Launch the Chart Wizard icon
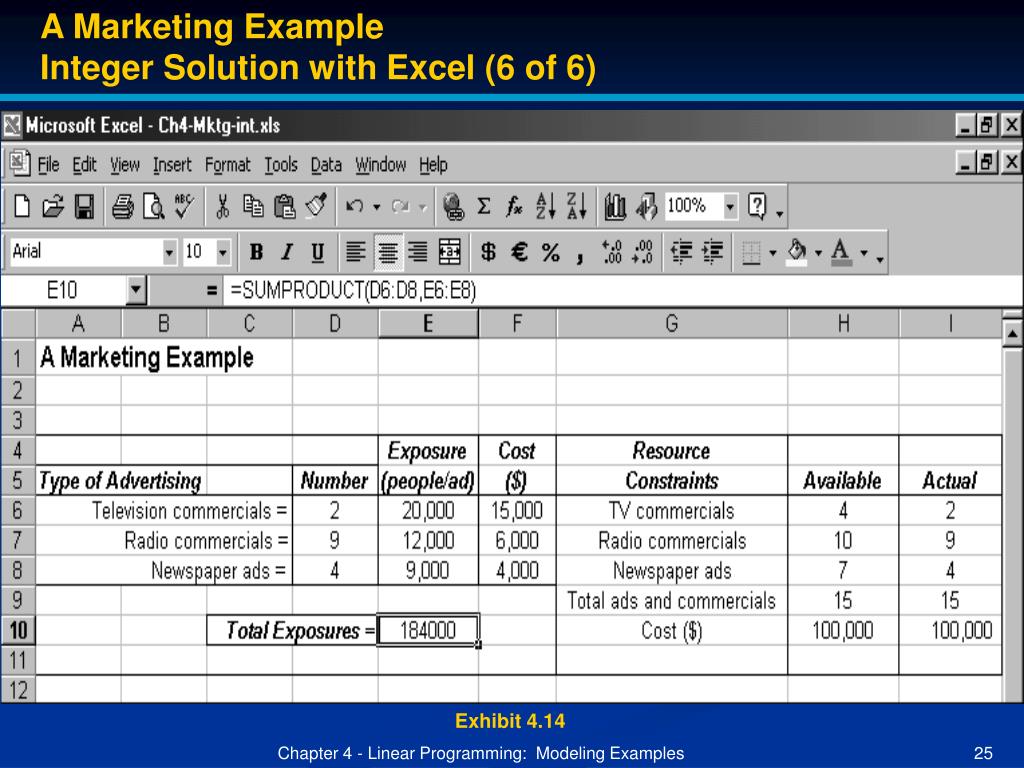 615,207
